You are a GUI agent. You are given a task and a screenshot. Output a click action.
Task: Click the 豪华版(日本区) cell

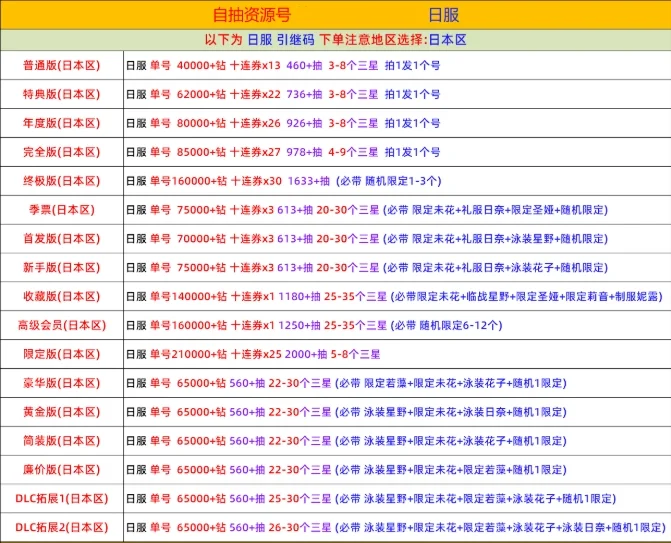[62, 383]
